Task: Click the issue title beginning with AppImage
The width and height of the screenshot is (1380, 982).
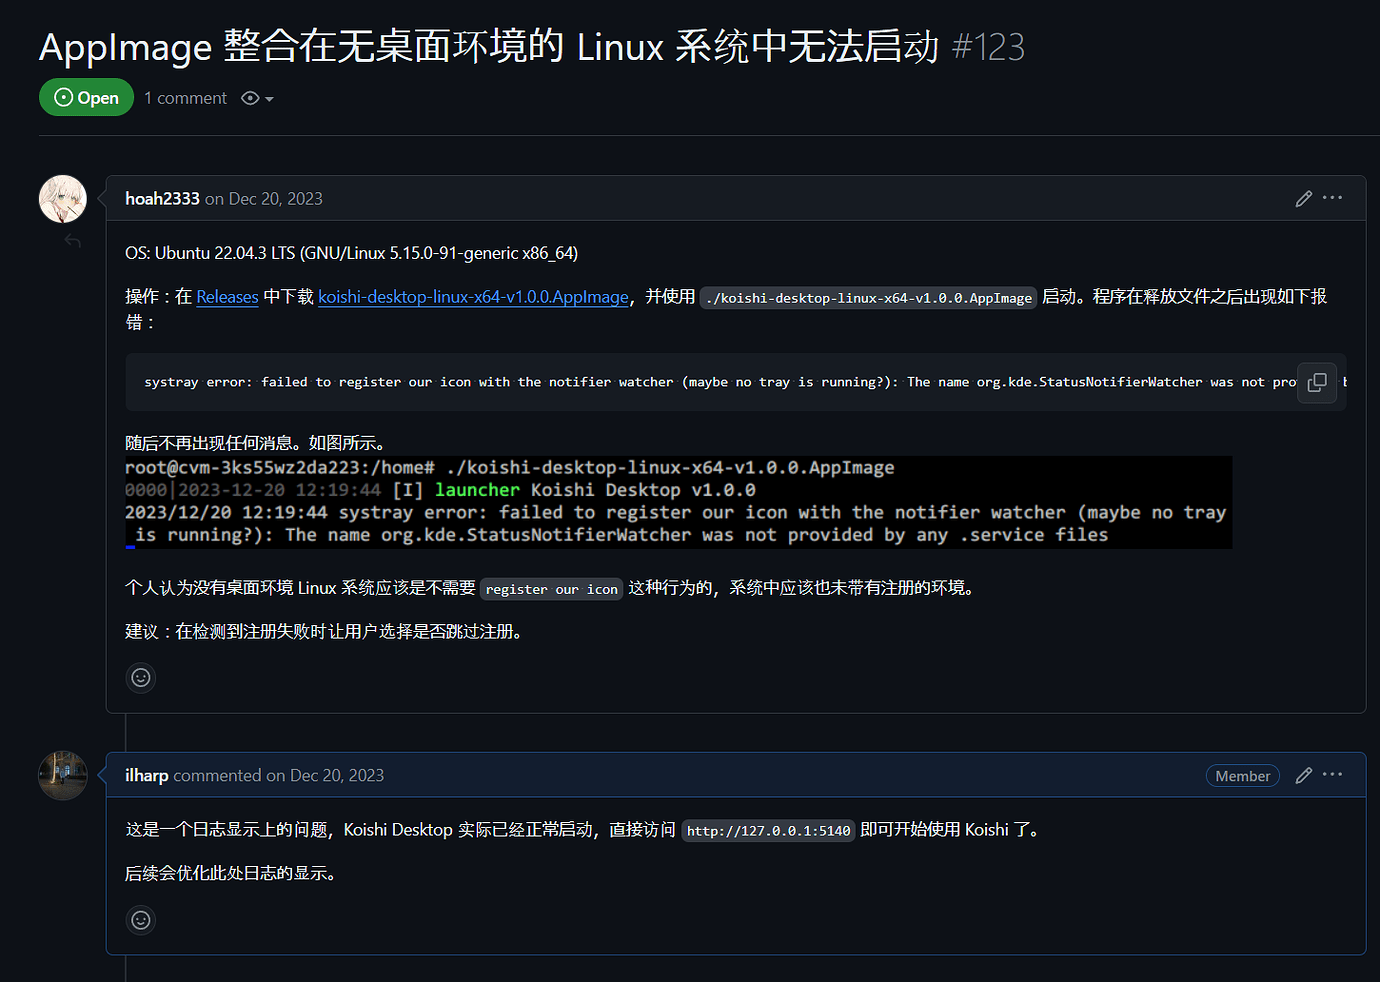Action: coord(489,47)
